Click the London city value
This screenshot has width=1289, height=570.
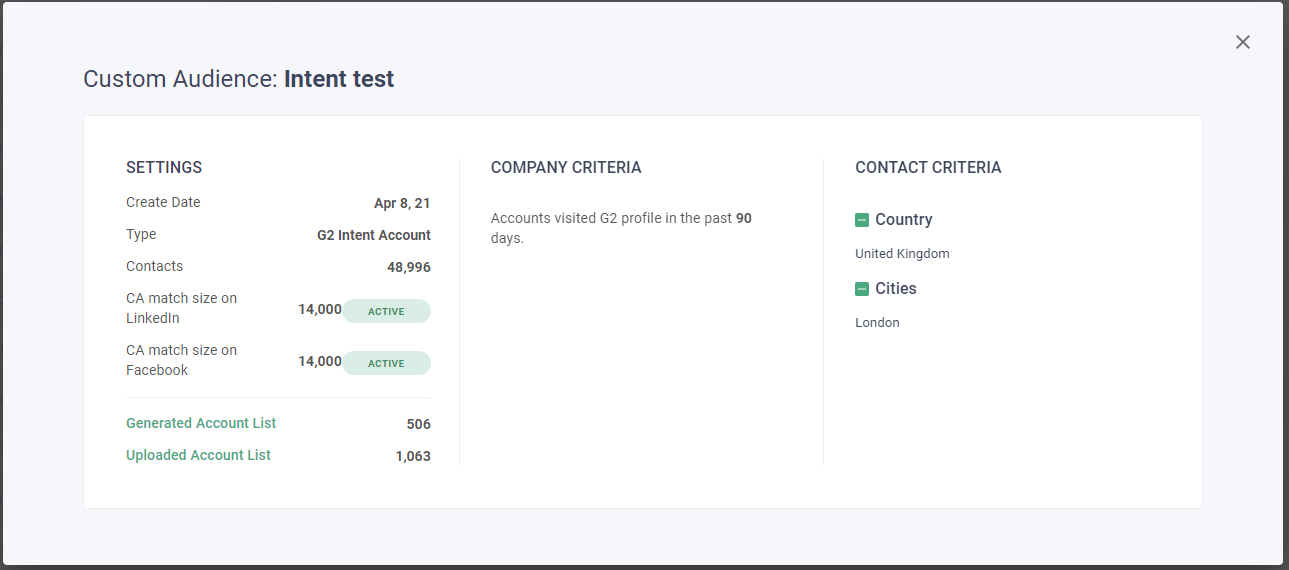coord(877,323)
